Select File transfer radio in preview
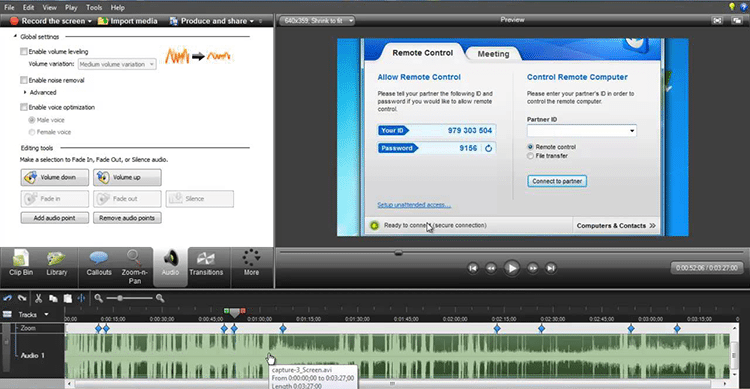The width and height of the screenshot is (750, 389). [x=530, y=156]
